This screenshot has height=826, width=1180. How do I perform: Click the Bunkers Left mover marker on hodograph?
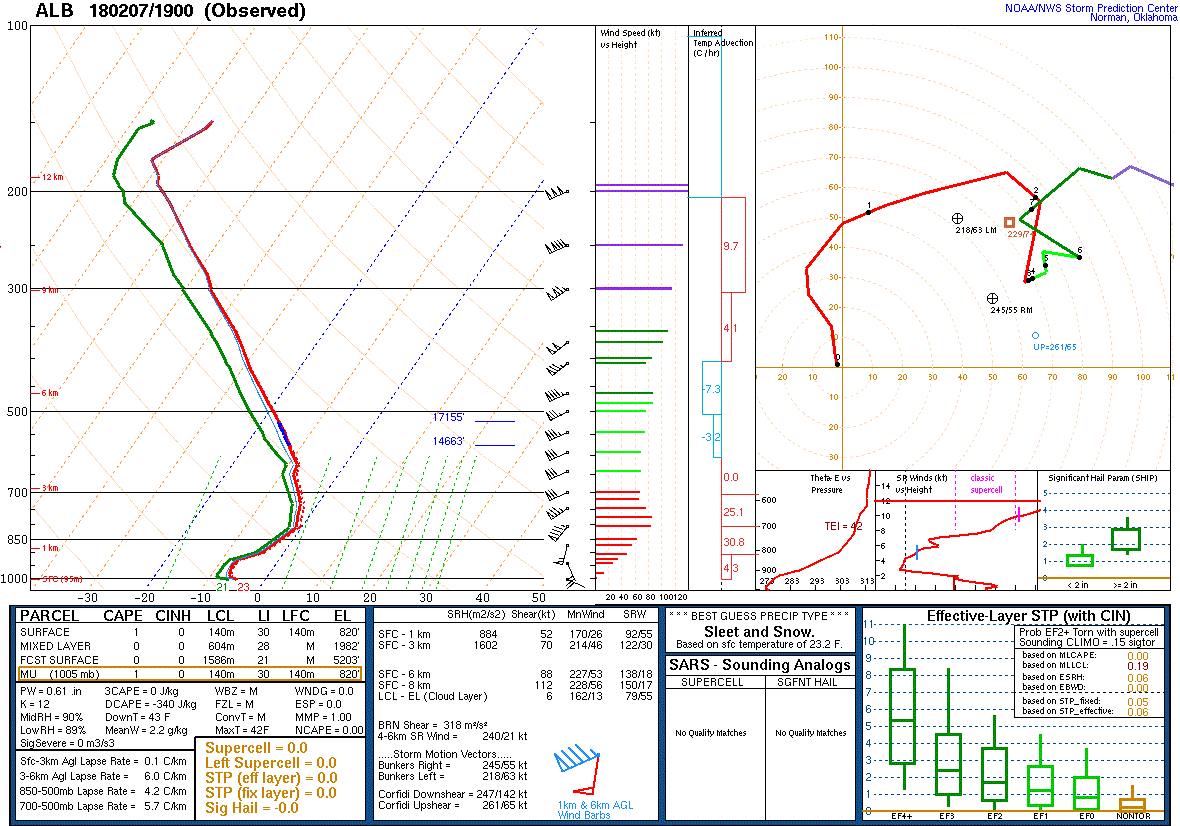pyautogui.click(x=957, y=218)
